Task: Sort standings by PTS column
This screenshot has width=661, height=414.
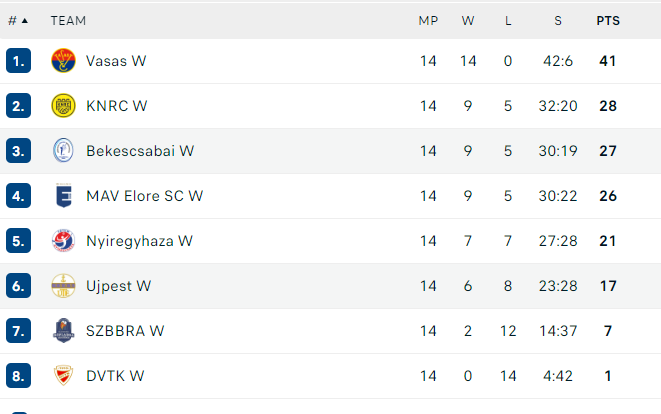Action: (x=607, y=20)
